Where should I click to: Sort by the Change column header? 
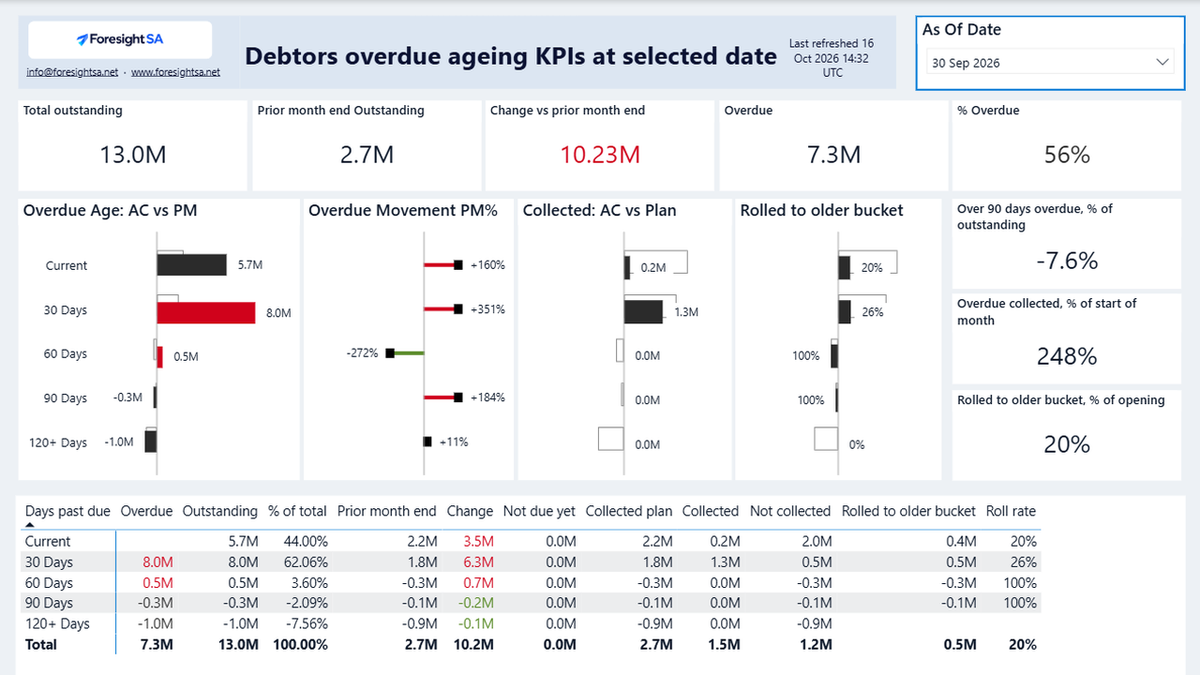point(470,511)
